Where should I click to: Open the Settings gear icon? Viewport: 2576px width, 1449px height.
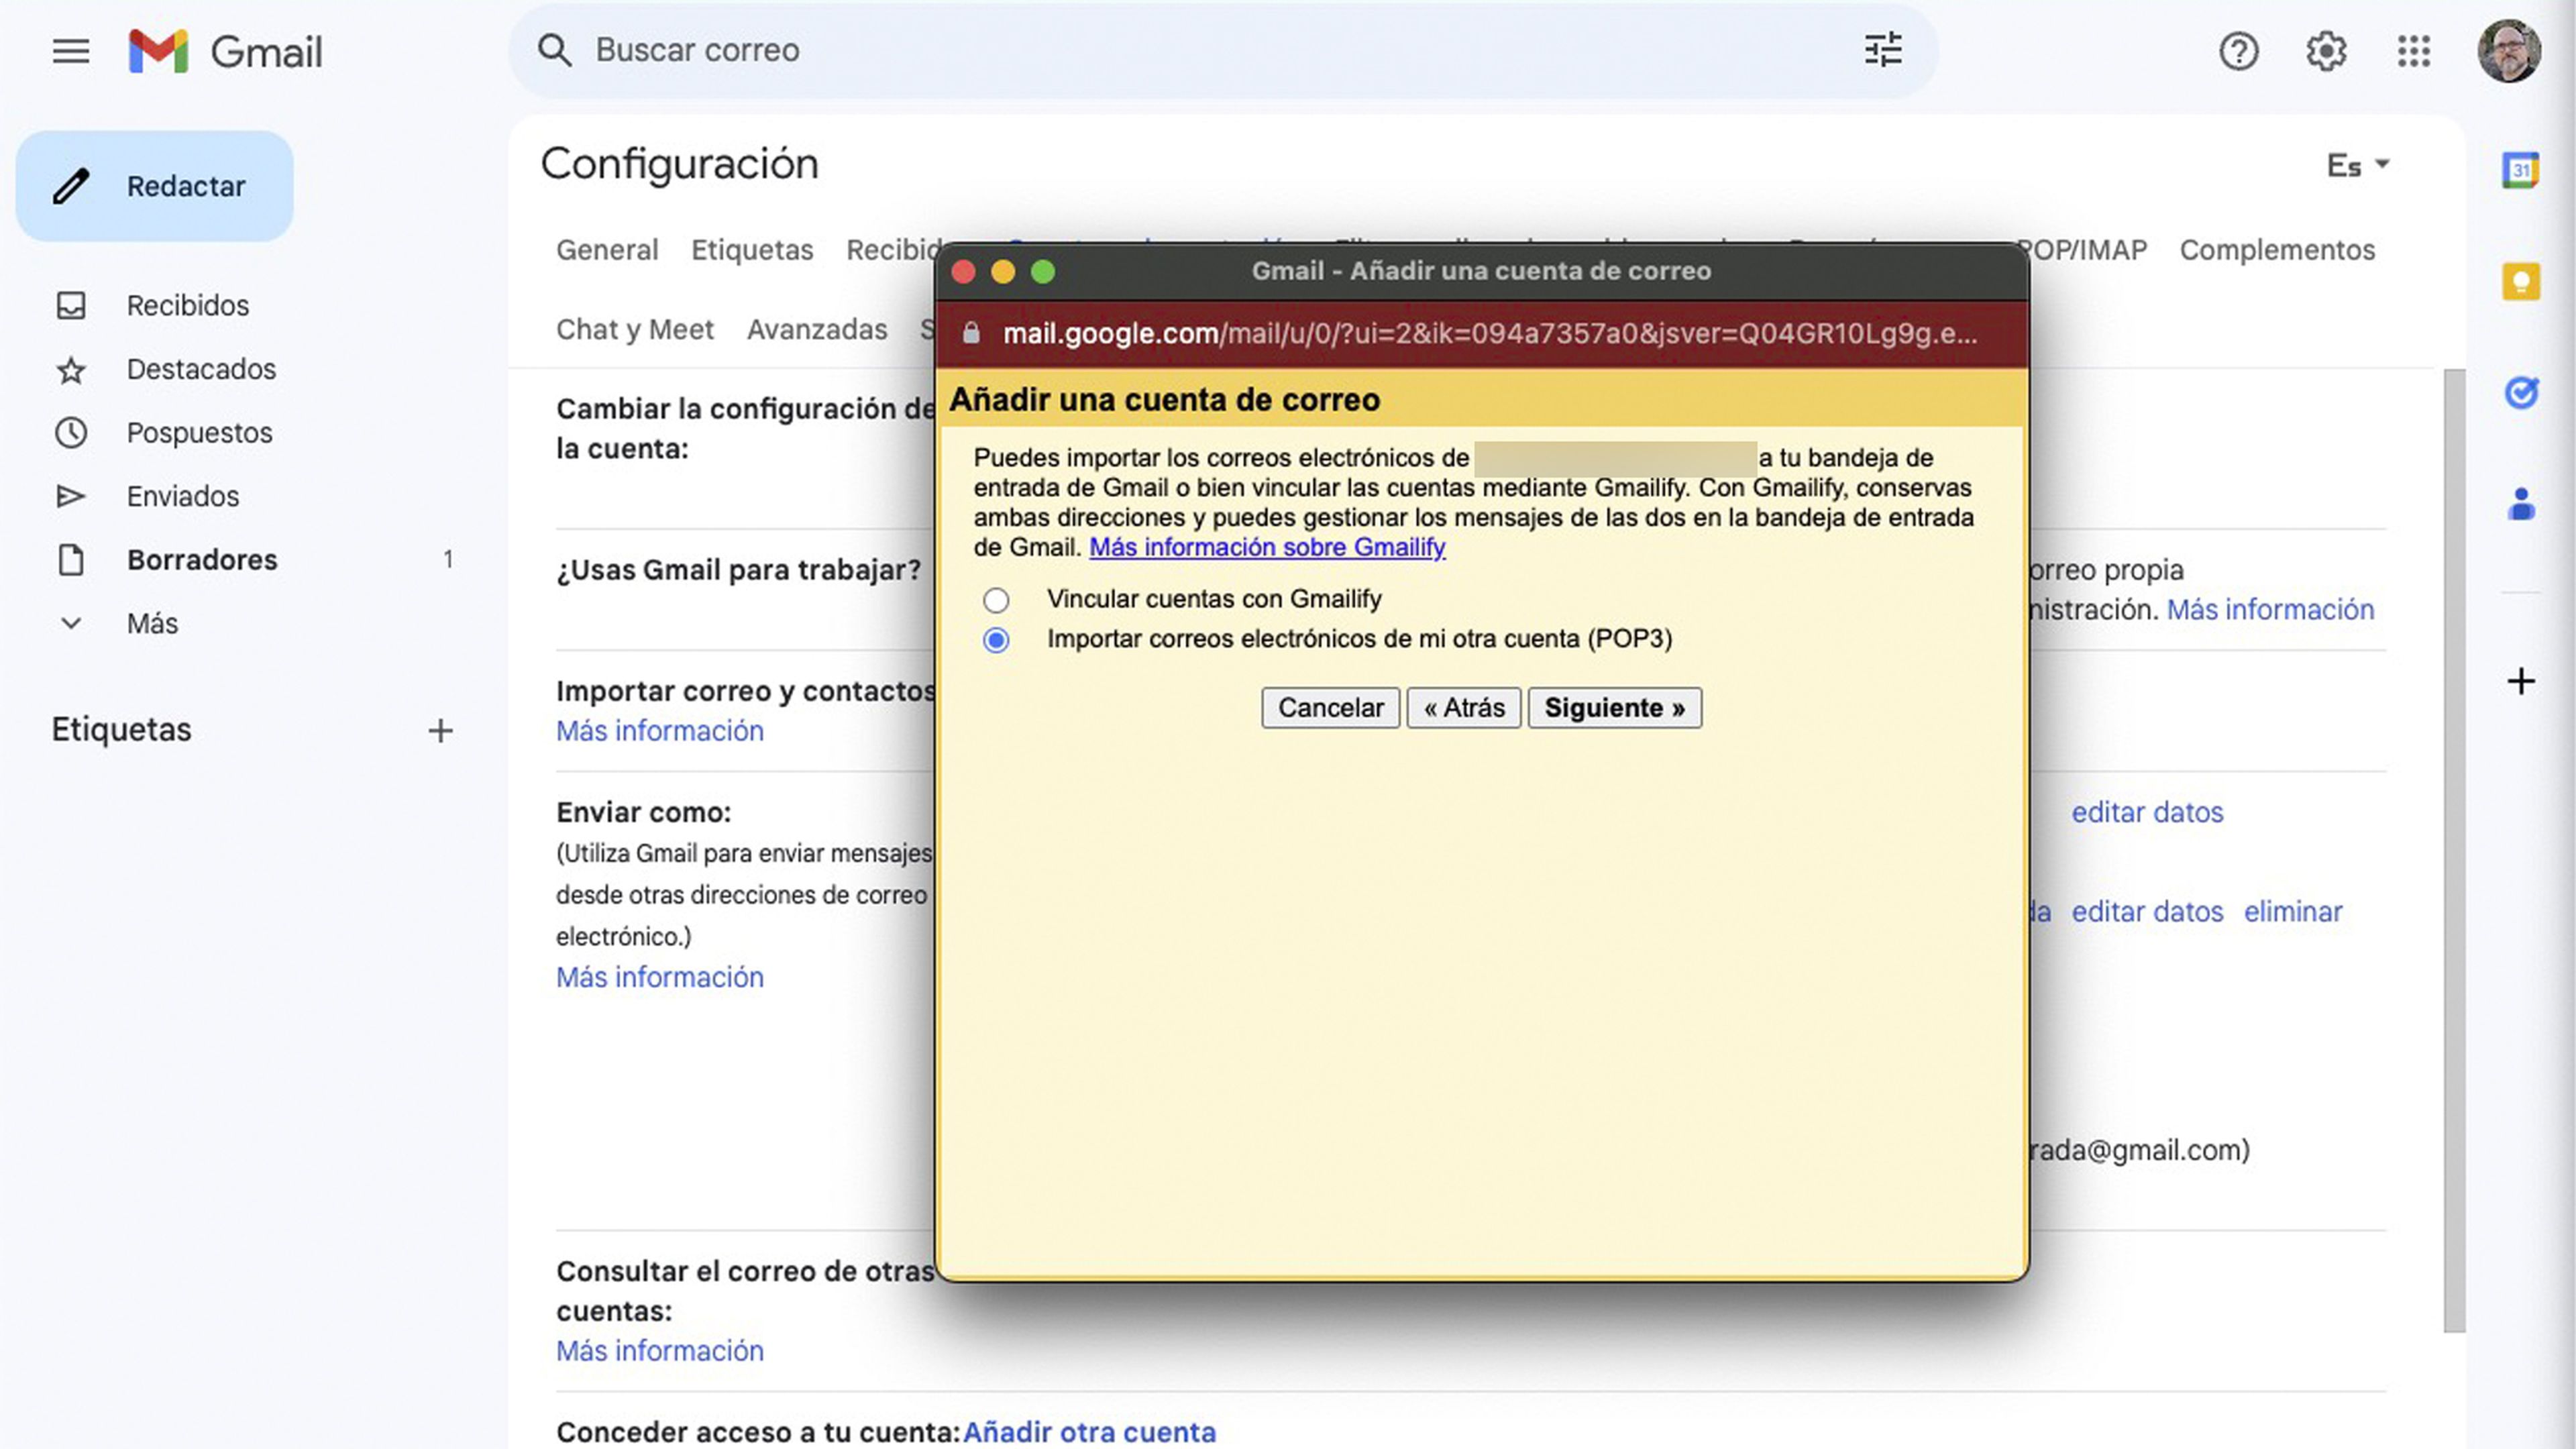point(2326,51)
